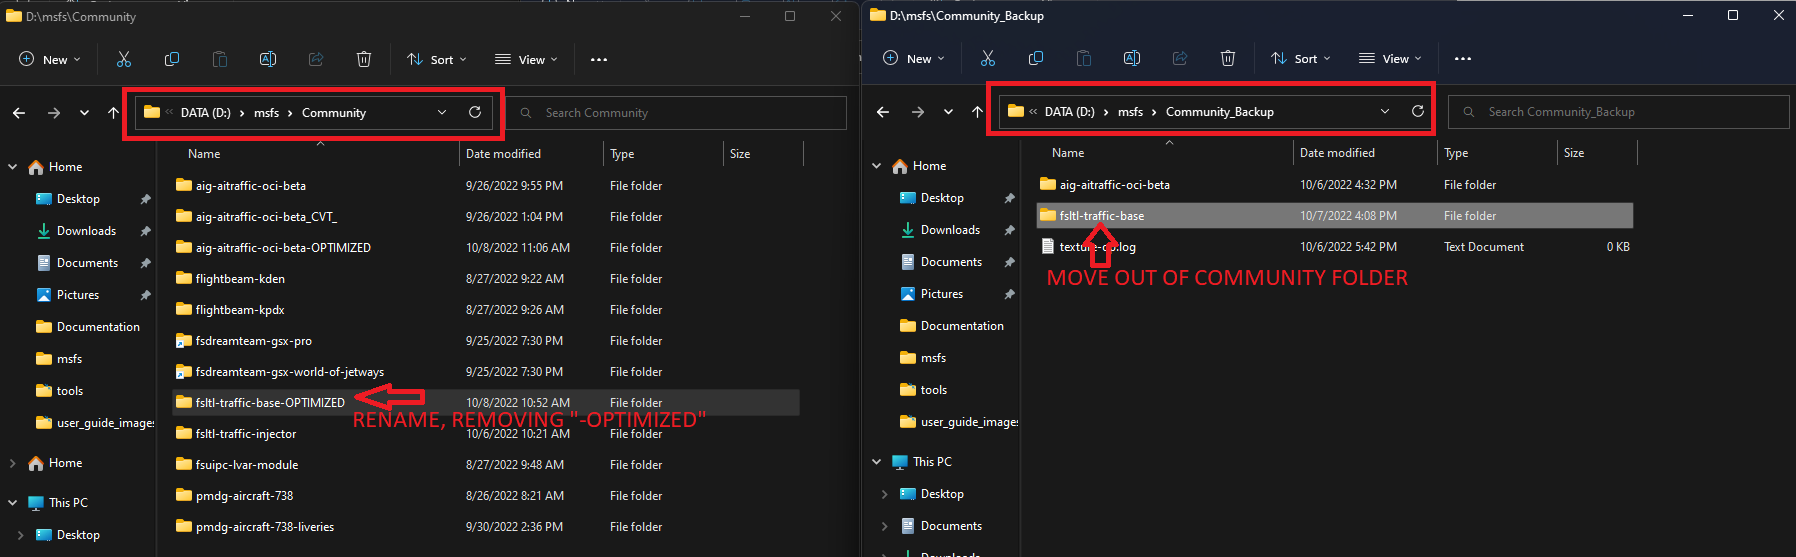Go forward in Community_Backup window
Viewport: 1796px width, 557px height.
click(x=918, y=112)
